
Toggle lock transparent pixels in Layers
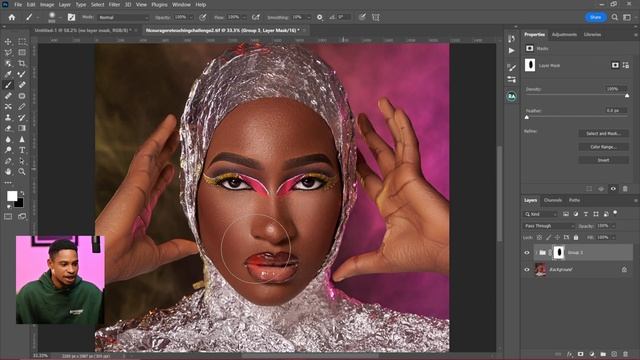click(539, 237)
